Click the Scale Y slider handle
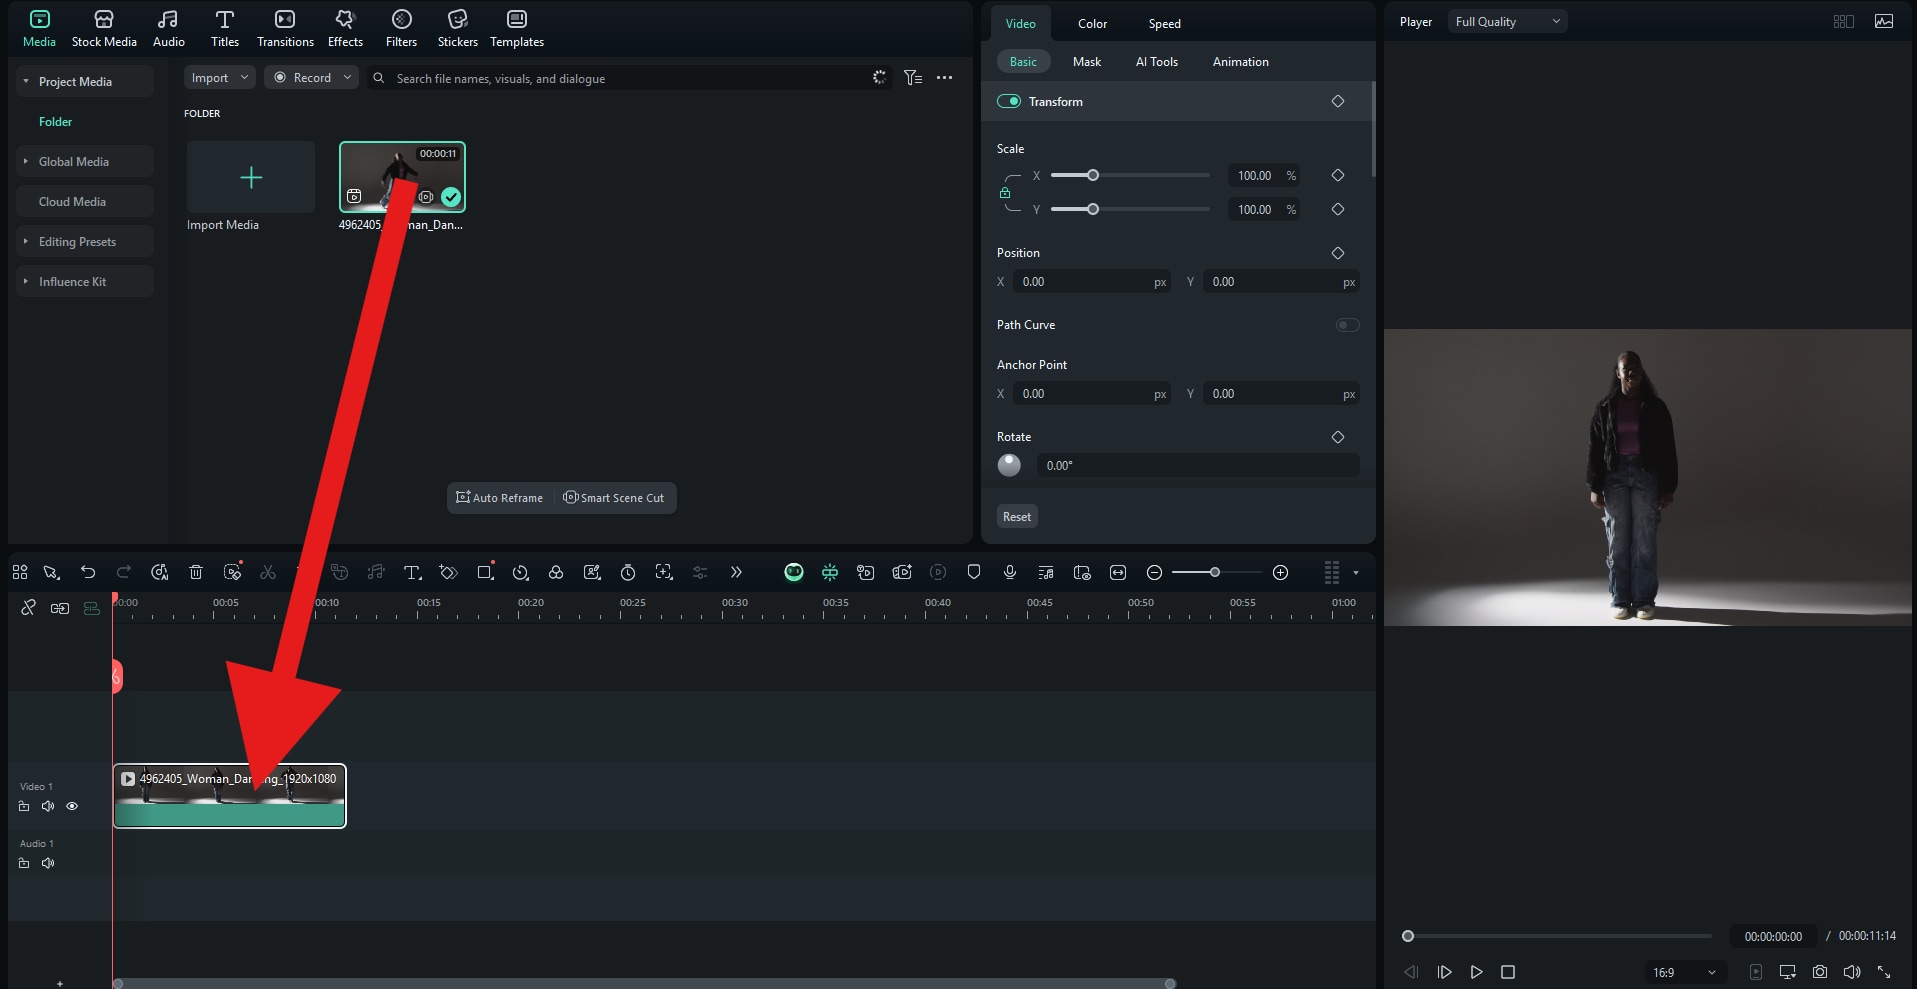 click(x=1093, y=209)
